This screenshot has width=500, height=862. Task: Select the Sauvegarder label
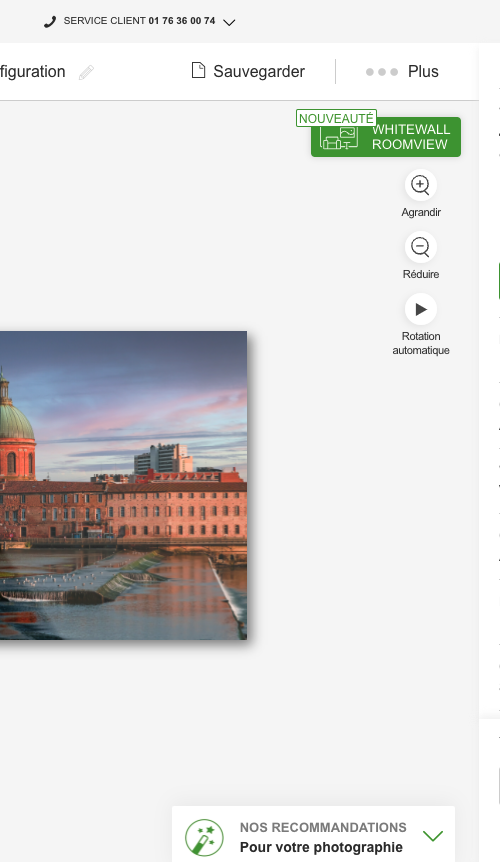259,71
